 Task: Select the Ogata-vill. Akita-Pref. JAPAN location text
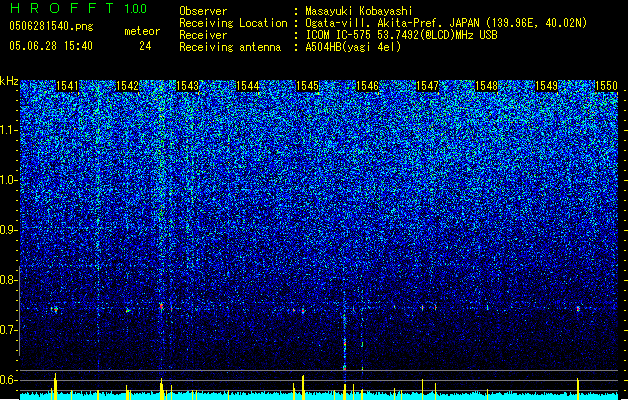pos(446,23)
